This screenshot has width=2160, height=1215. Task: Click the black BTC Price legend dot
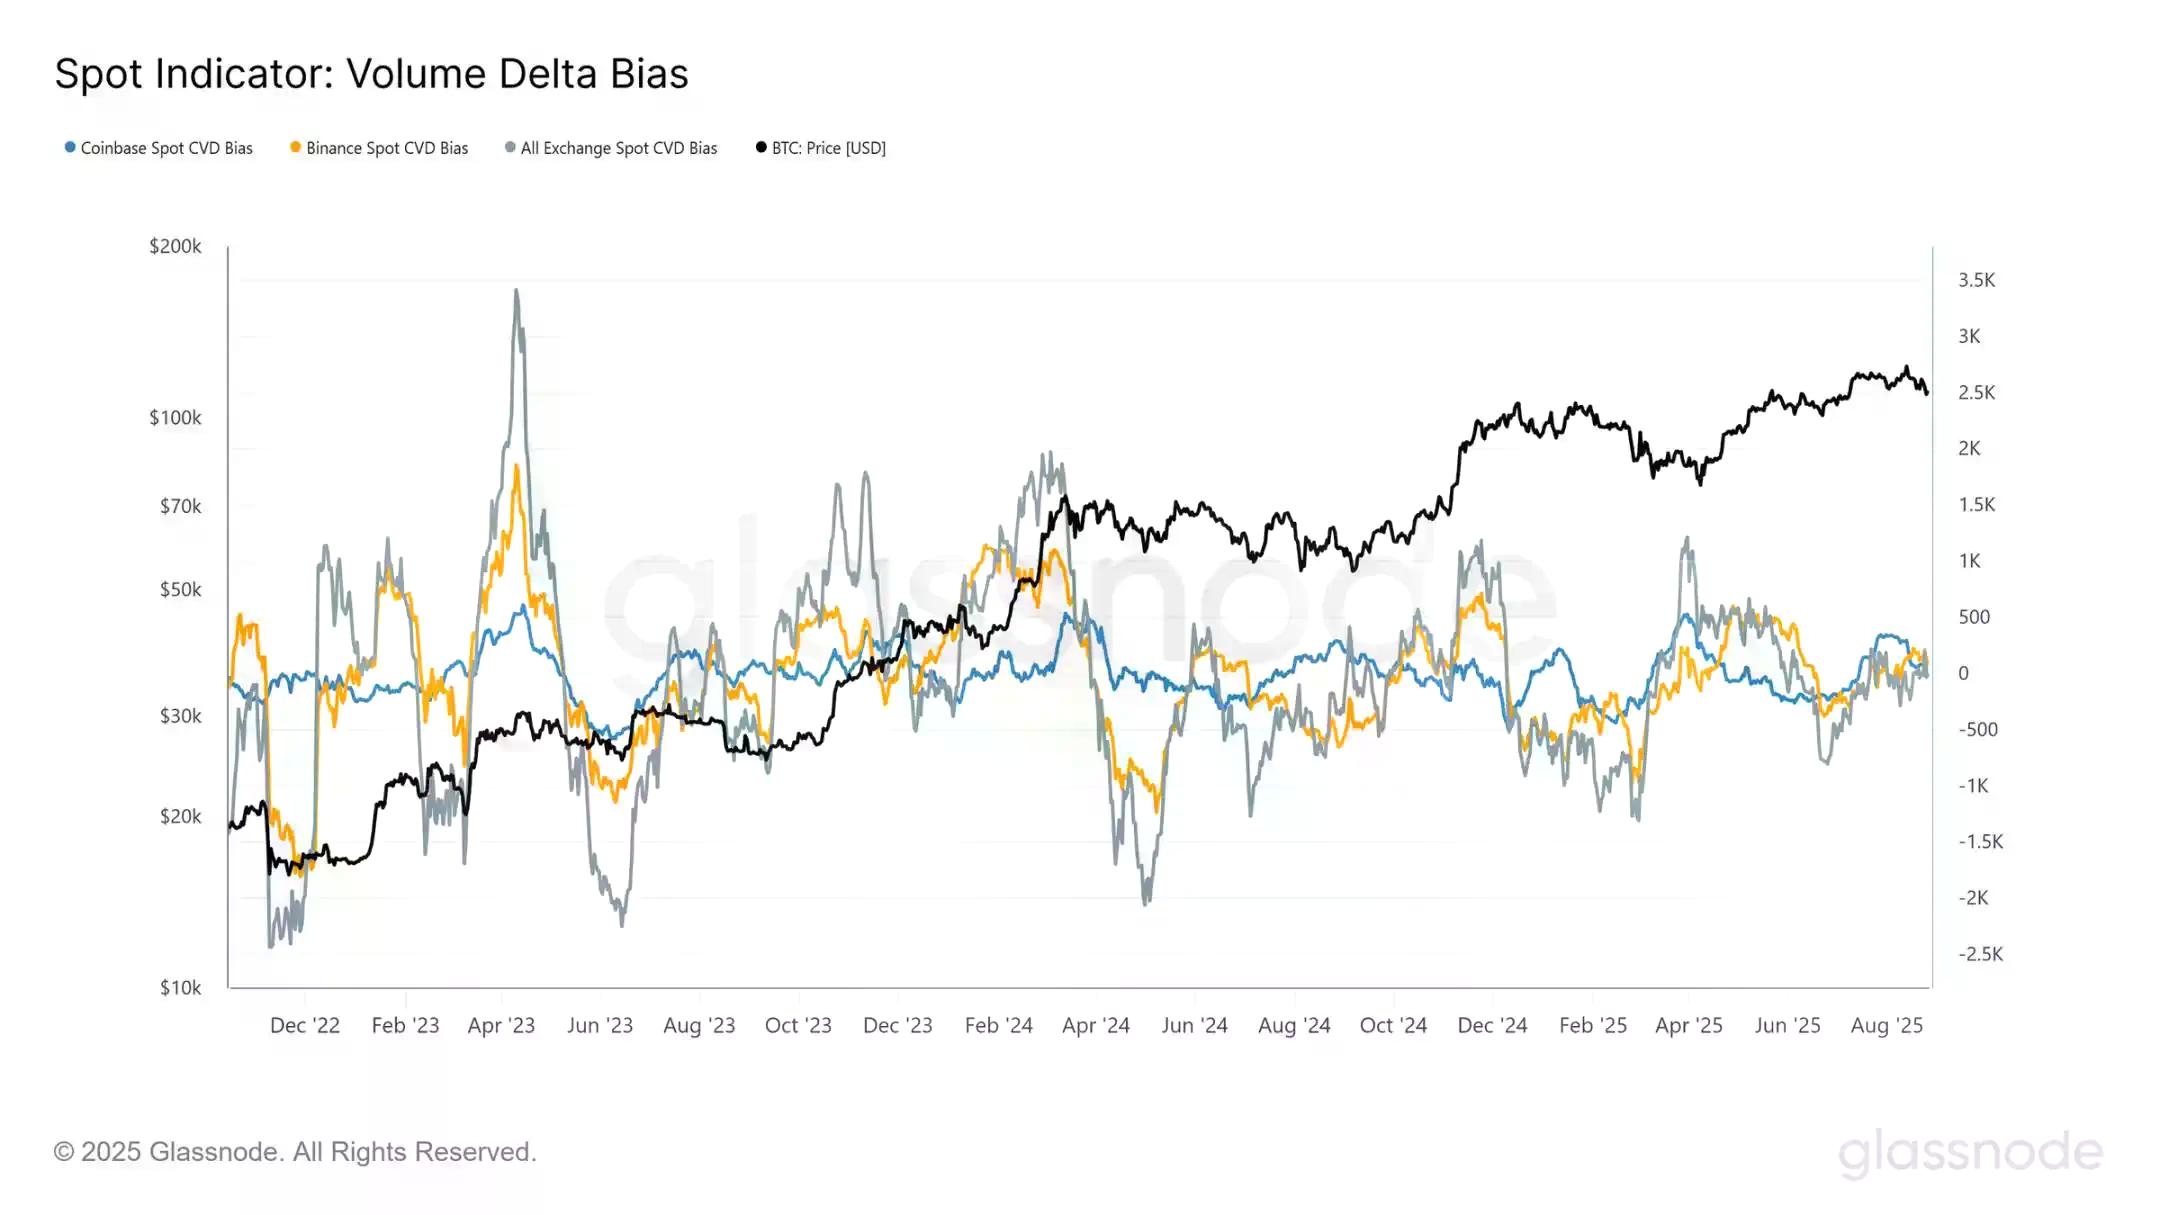[761, 148]
